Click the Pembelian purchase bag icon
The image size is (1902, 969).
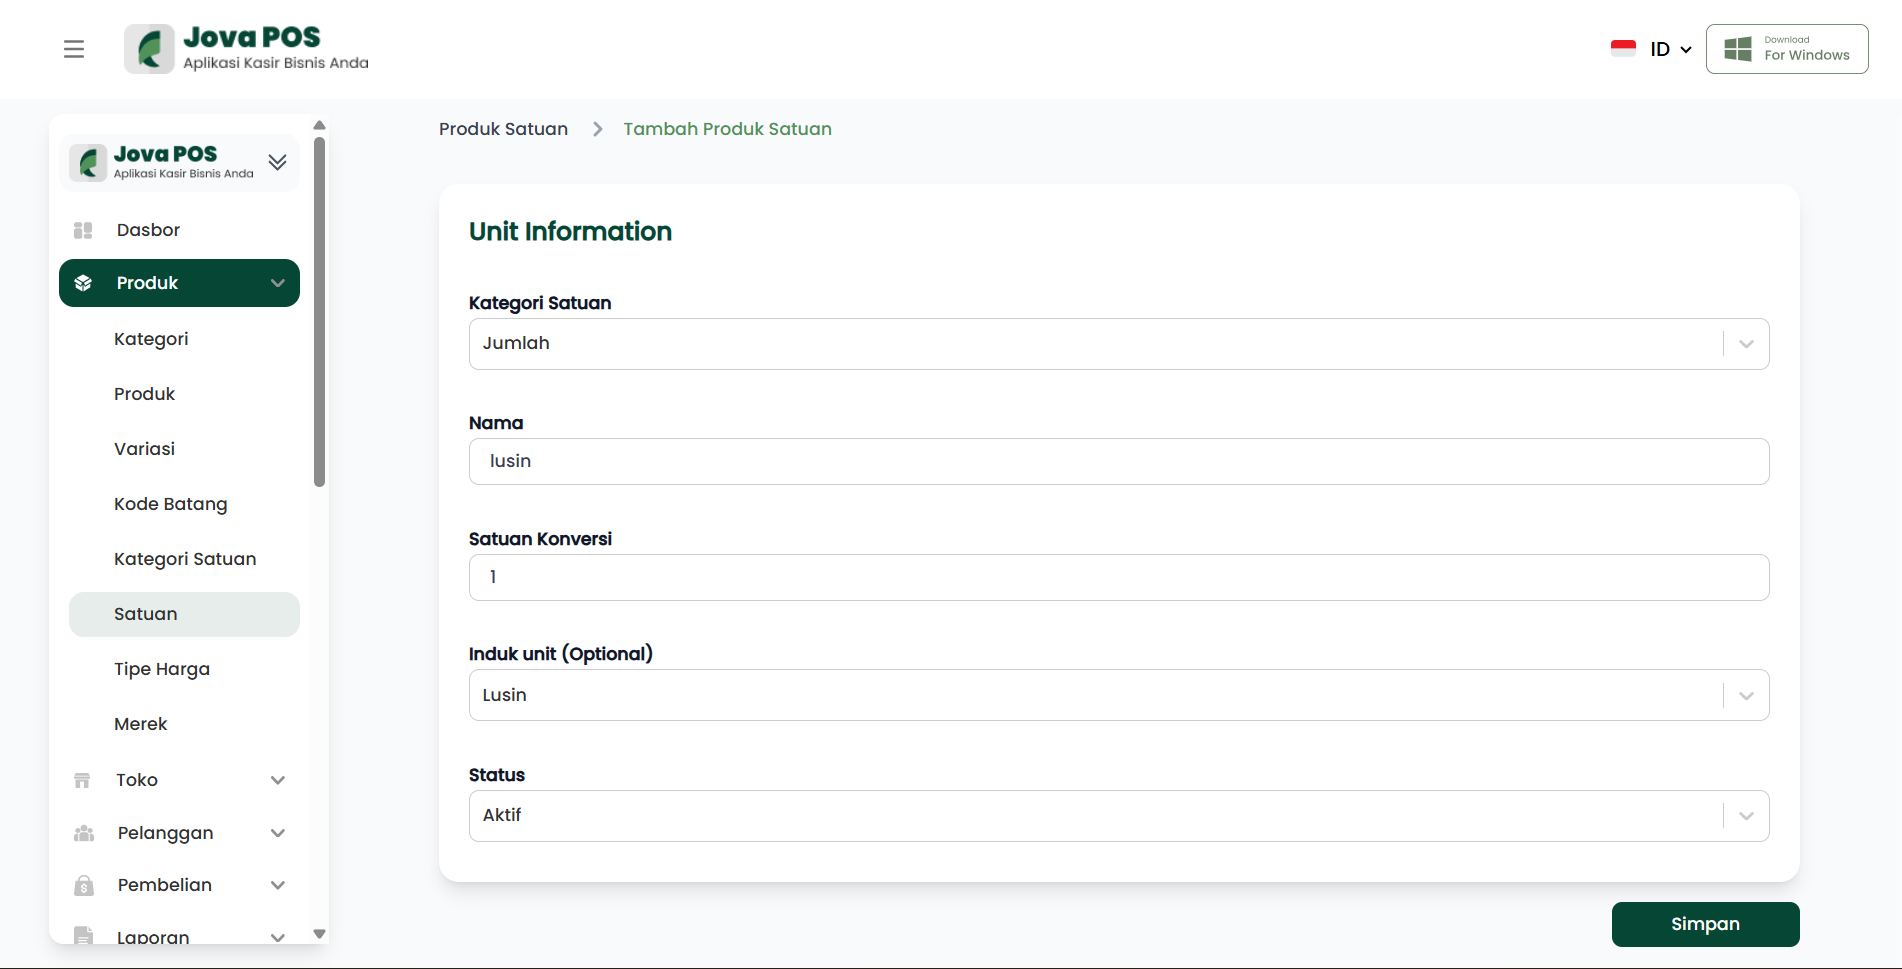(84, 885)
